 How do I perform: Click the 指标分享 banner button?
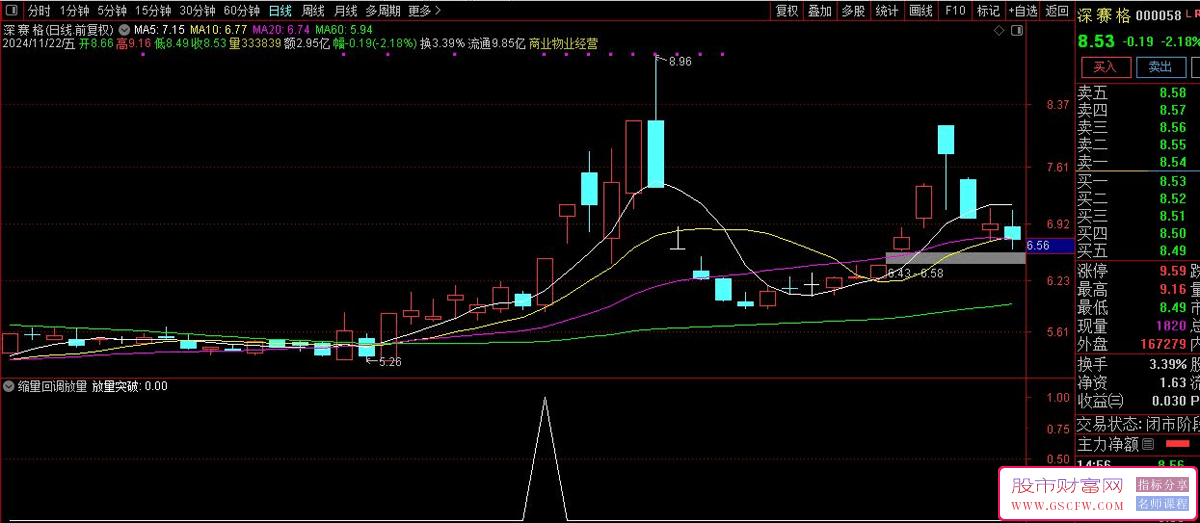1162,485
